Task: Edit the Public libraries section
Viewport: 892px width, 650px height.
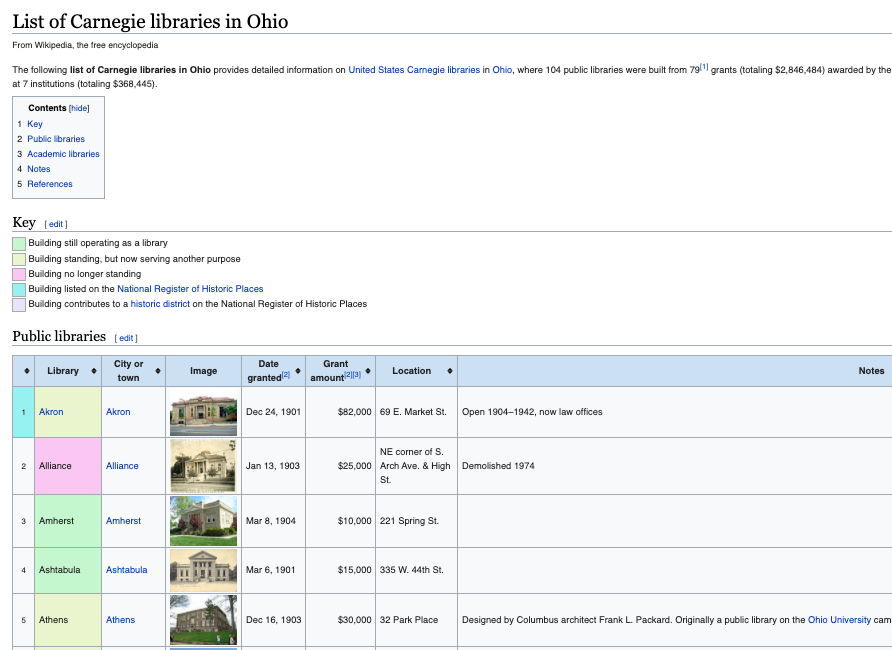Action: pos(127,338)
